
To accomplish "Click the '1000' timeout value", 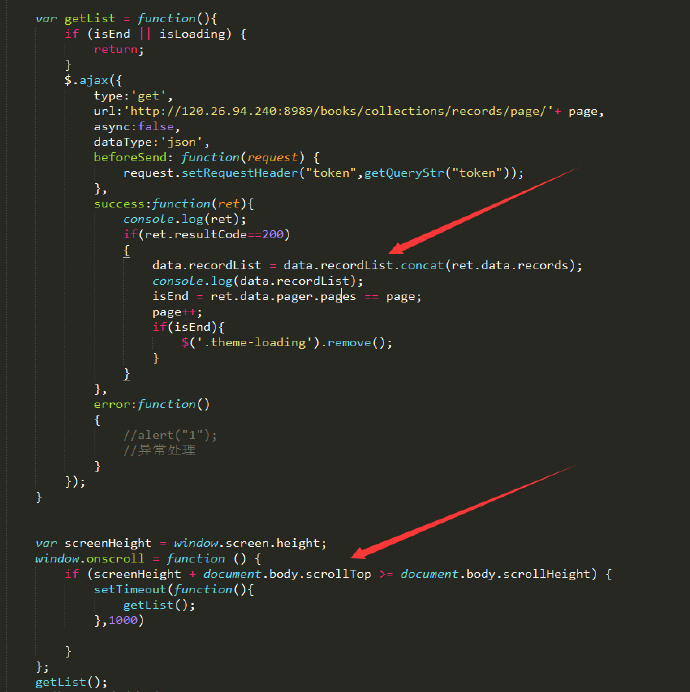I will pos(123,621).
